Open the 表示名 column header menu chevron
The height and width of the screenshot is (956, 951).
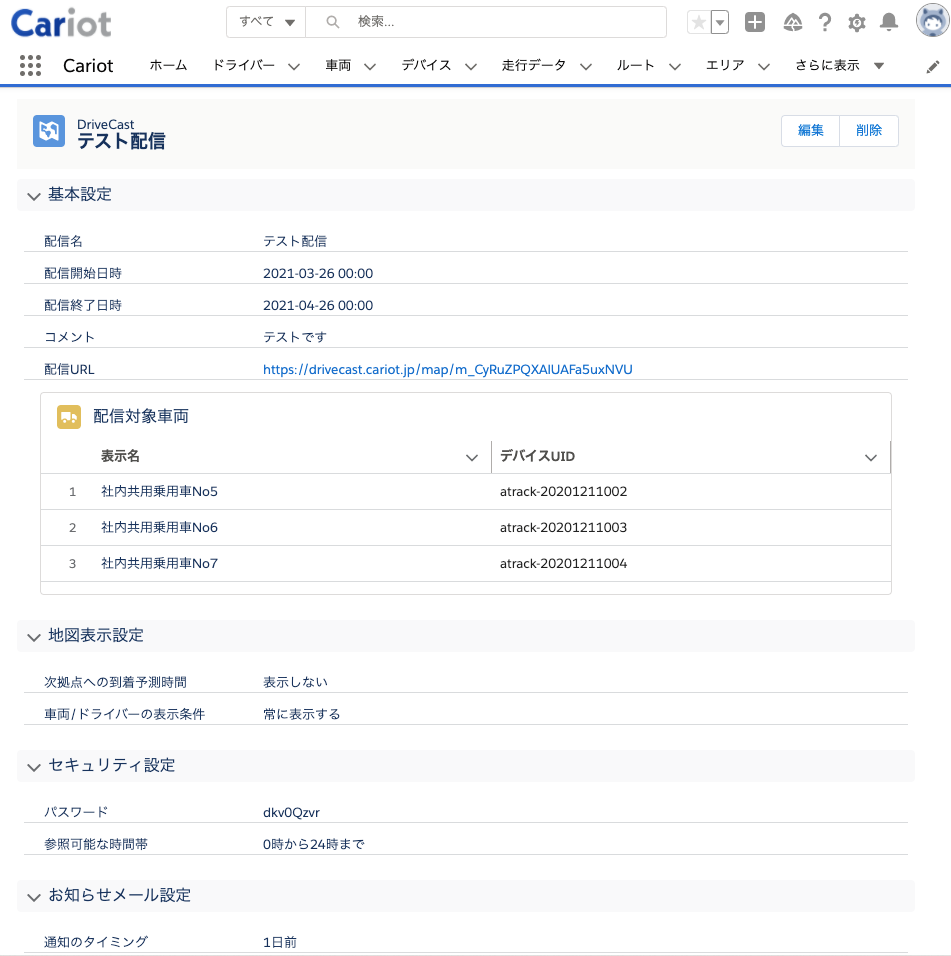(x=471, y=457)
